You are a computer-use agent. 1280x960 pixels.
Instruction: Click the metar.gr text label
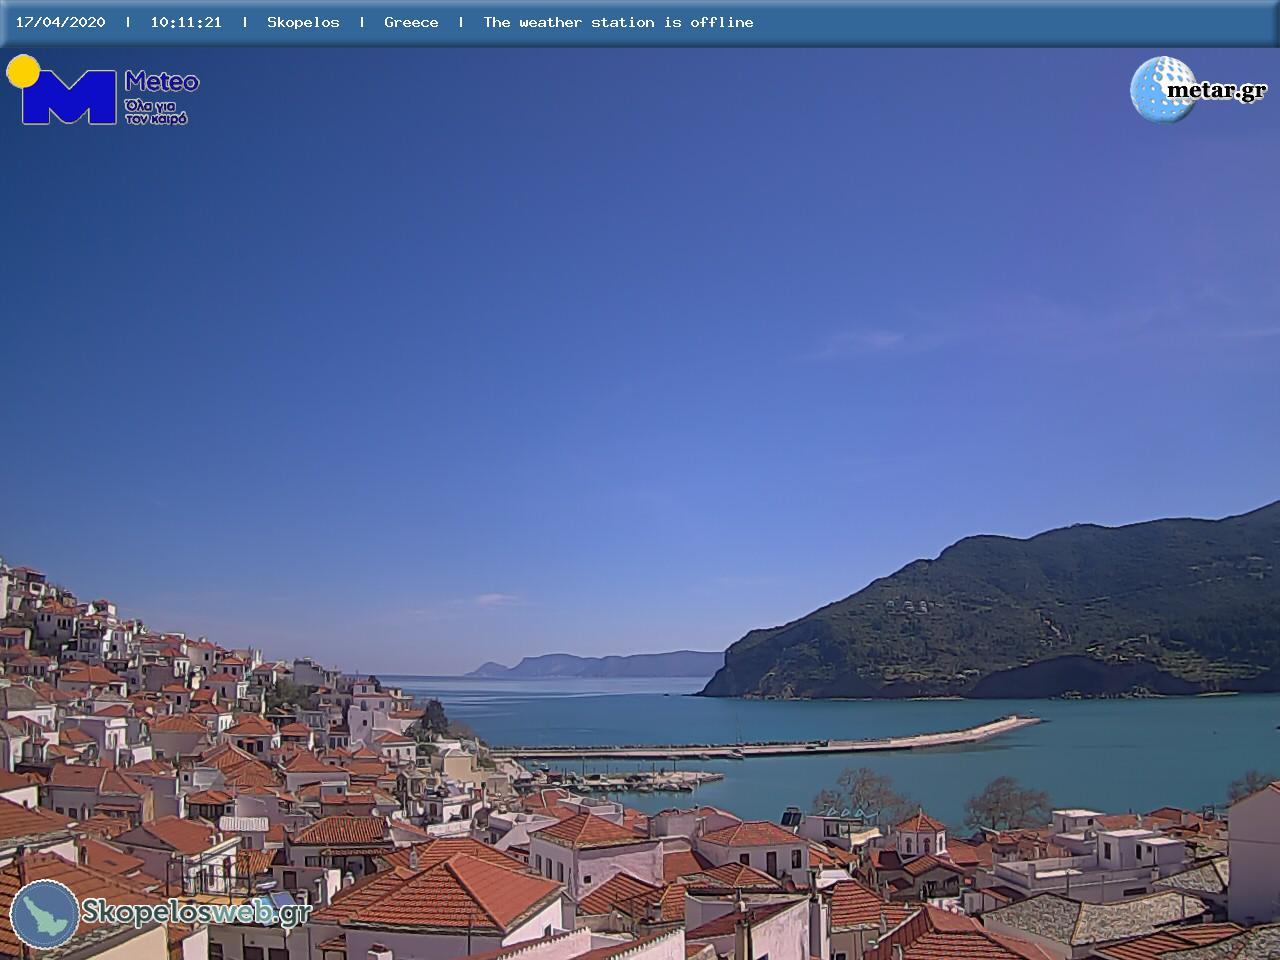pyautogui.click(x=1217, y=91)
